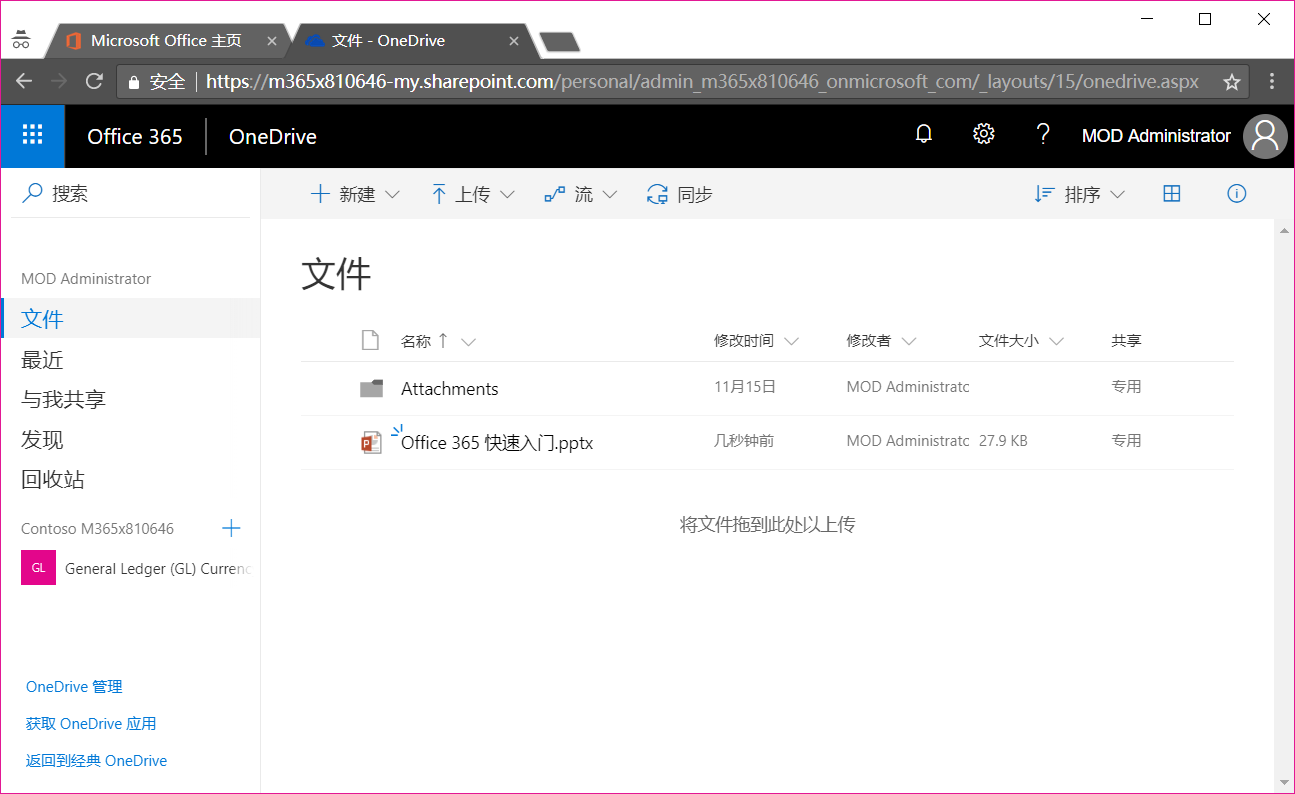Reverse the 名称 column sort direction
This screenshot has width=1295, height=794.
[441, 340]
